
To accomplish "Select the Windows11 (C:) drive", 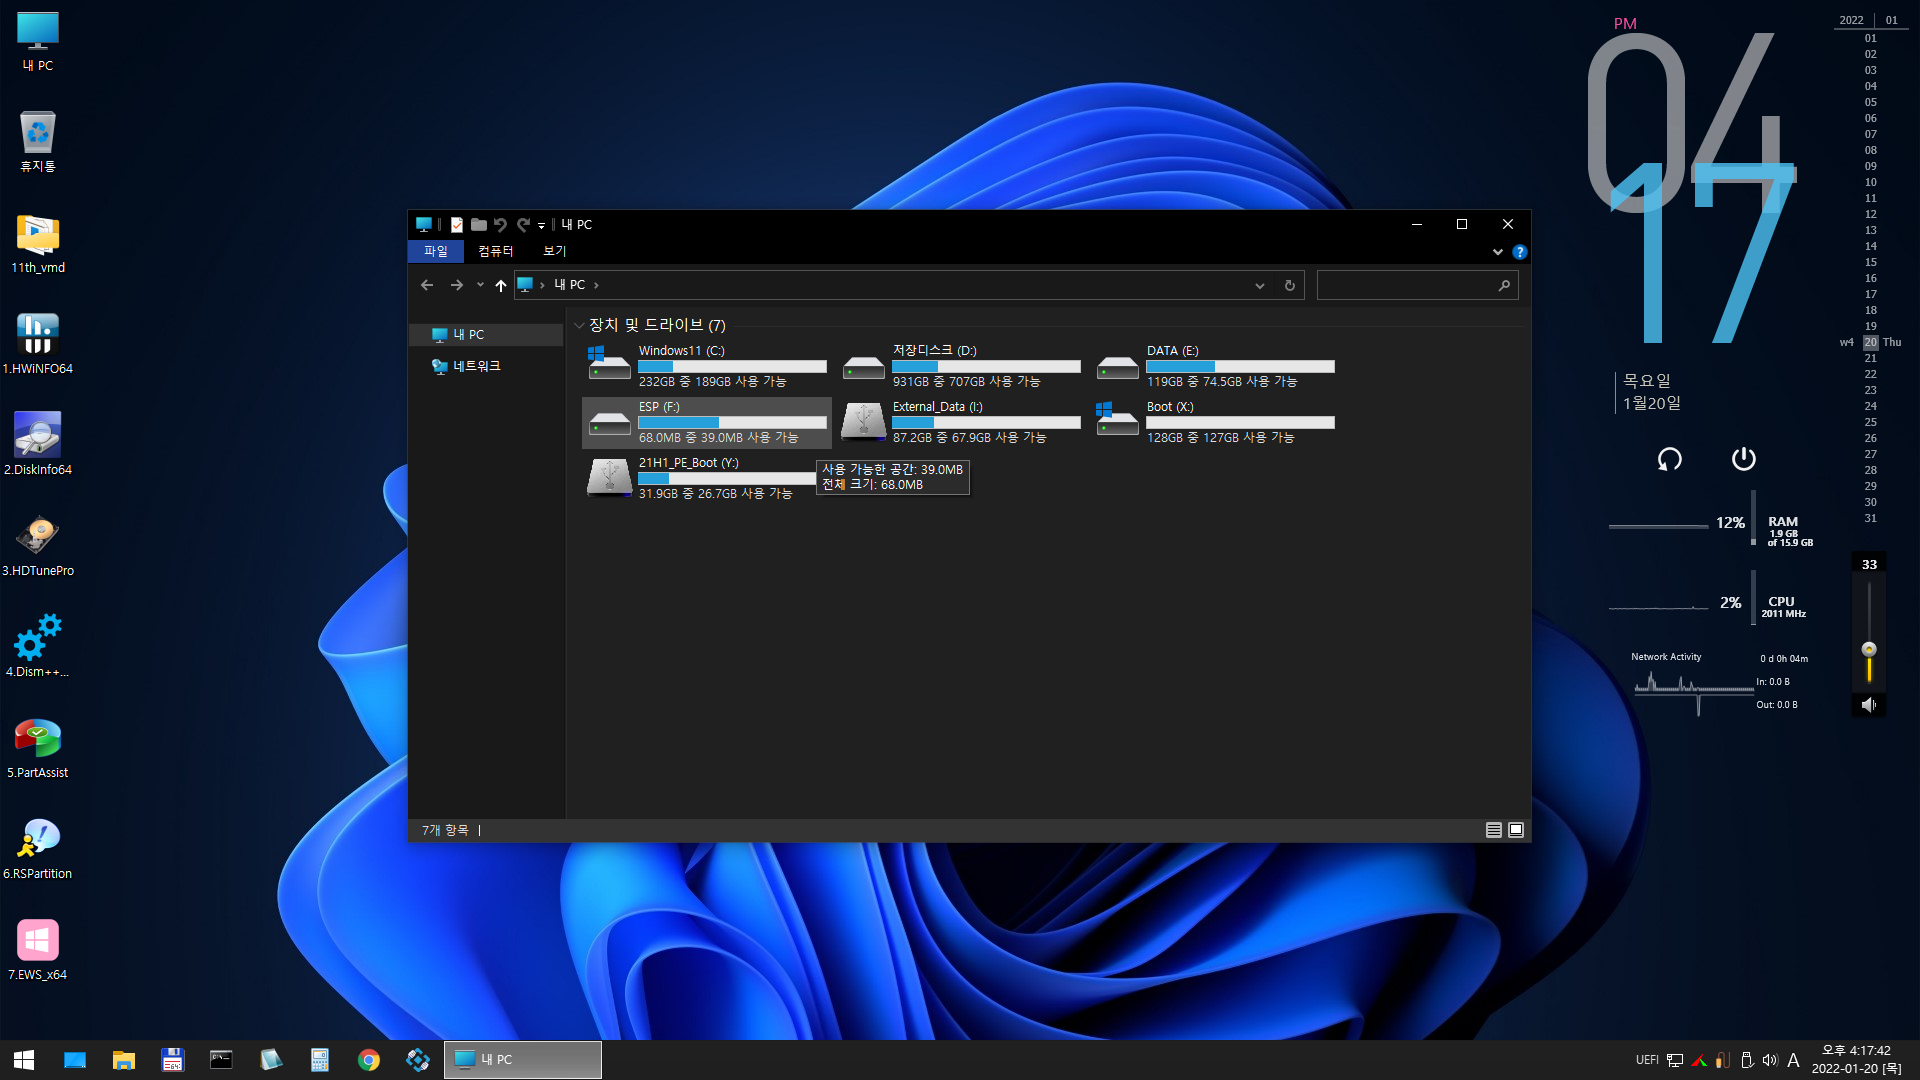I will point(707,366).
